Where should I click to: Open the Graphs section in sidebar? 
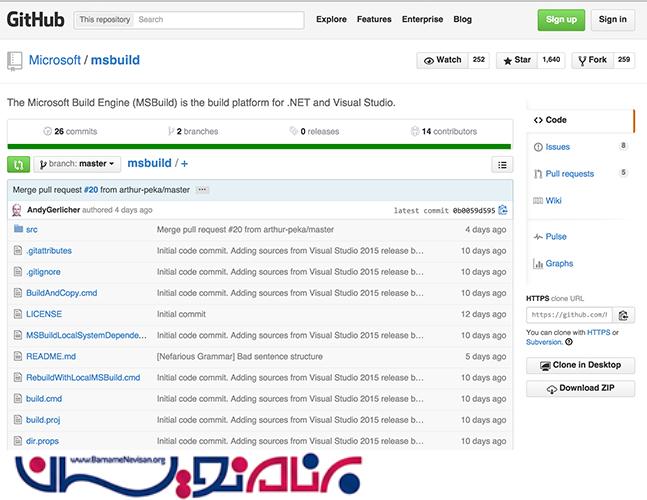click(559, 264)
